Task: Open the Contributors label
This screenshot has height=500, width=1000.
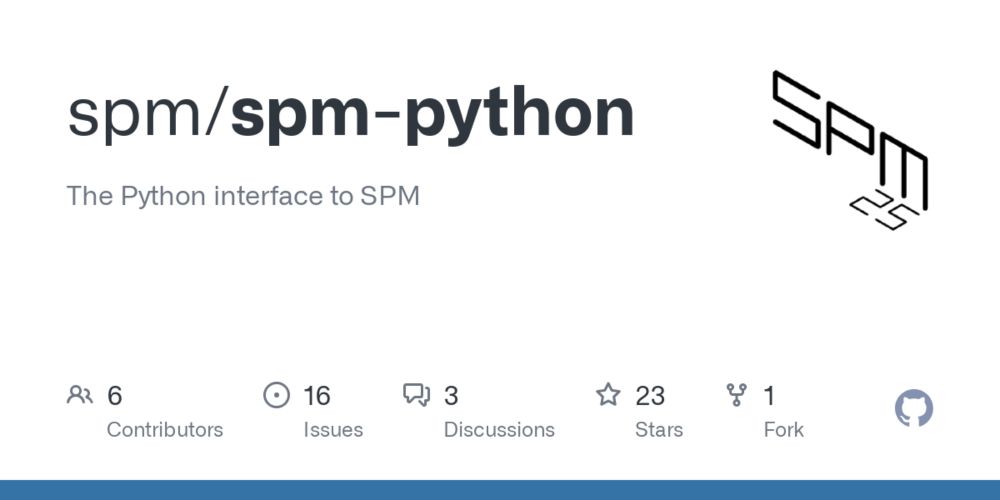Action: pos(165,430)
